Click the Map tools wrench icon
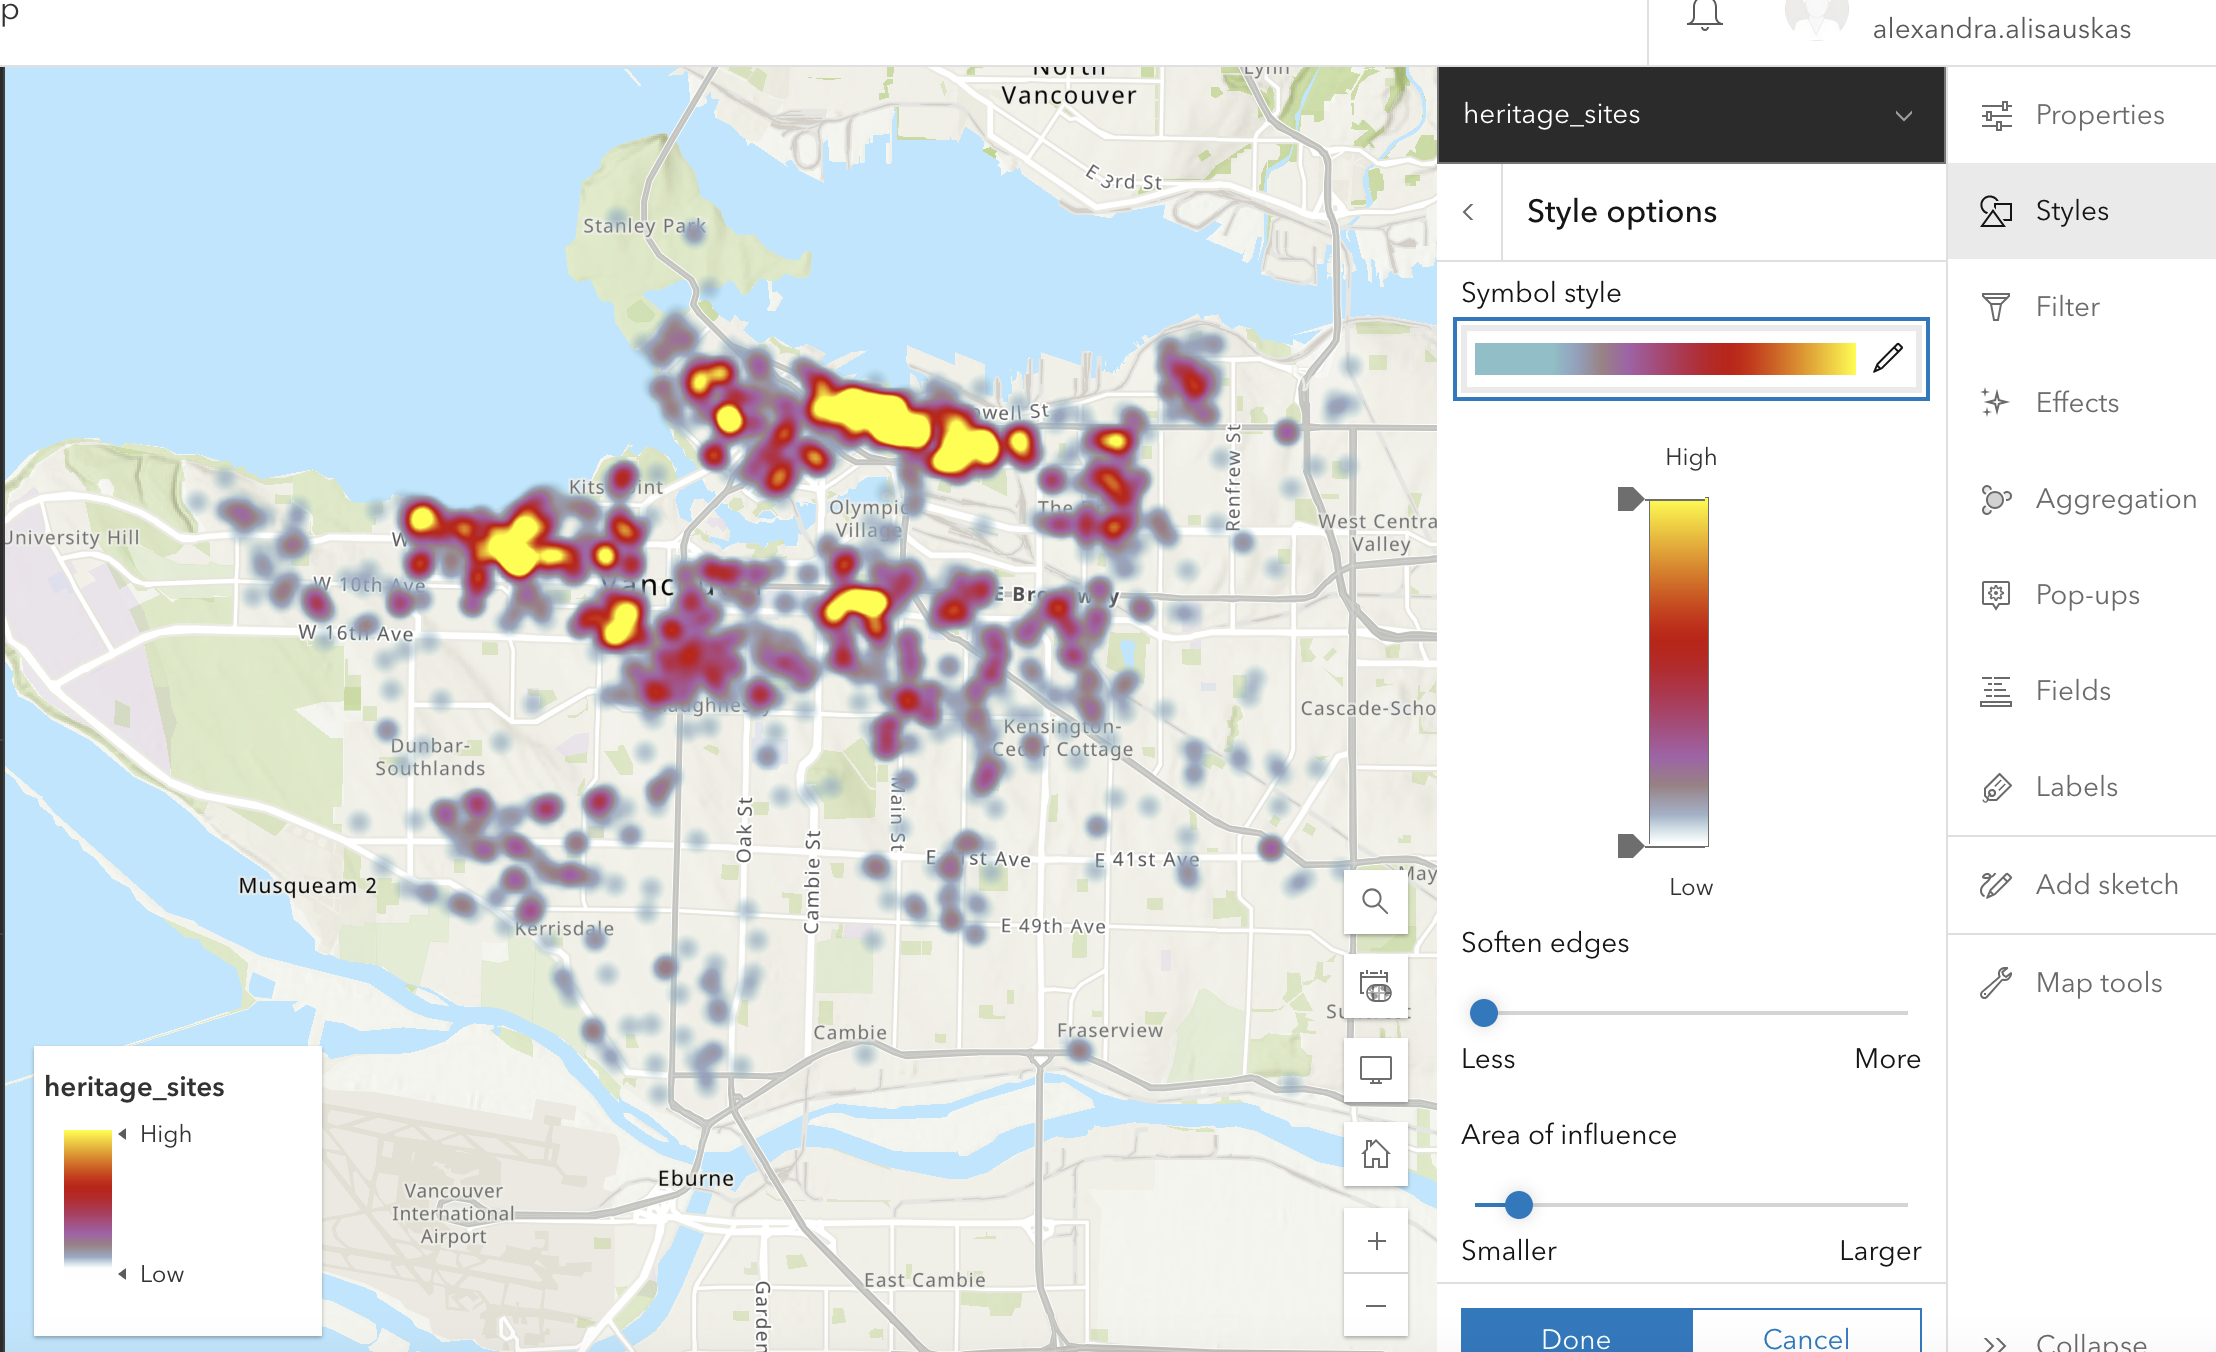The image size is (2216, 1352). click(x=1996, y=983)
